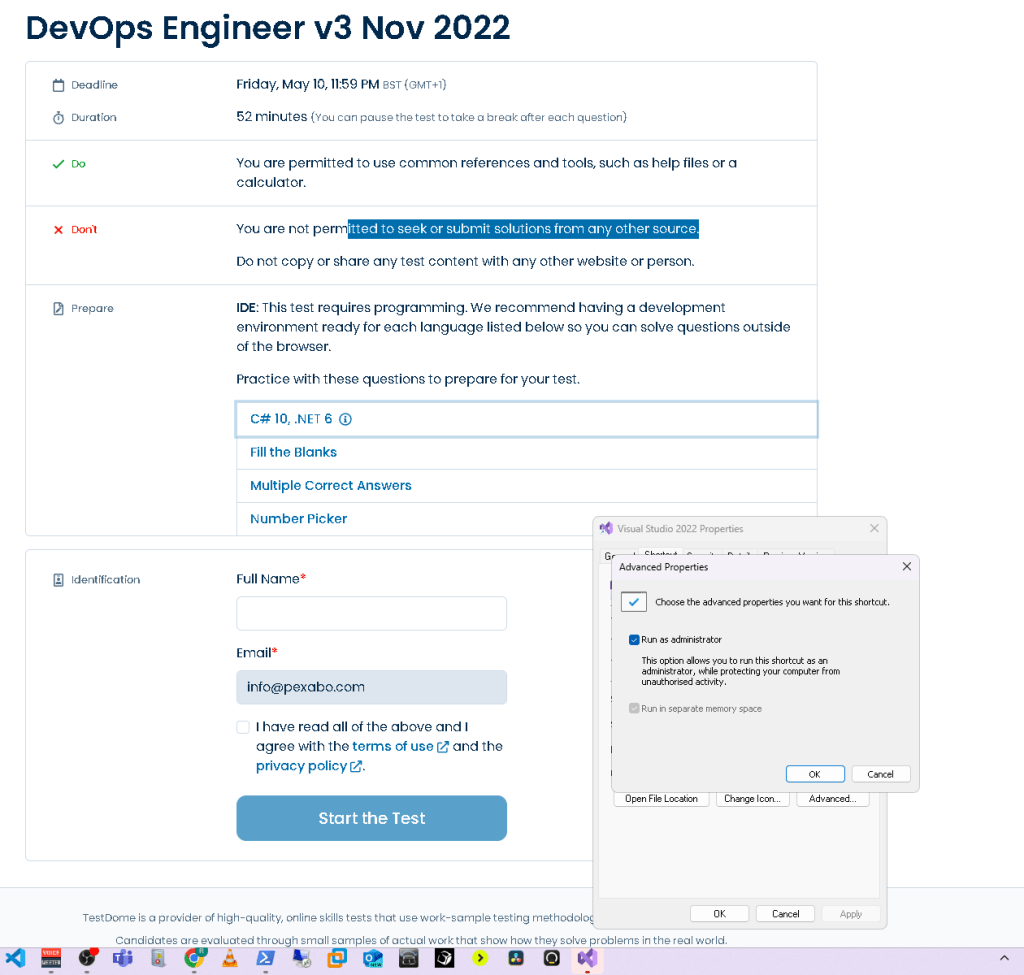This screenshot has width=1024, height=975.
Task: Click the ID badge icon beside Identification
Action: [x=59, y=580]
